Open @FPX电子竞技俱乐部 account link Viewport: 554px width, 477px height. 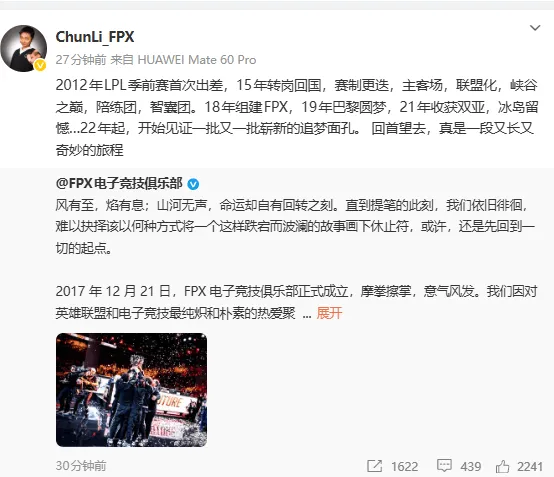[119, 184]
